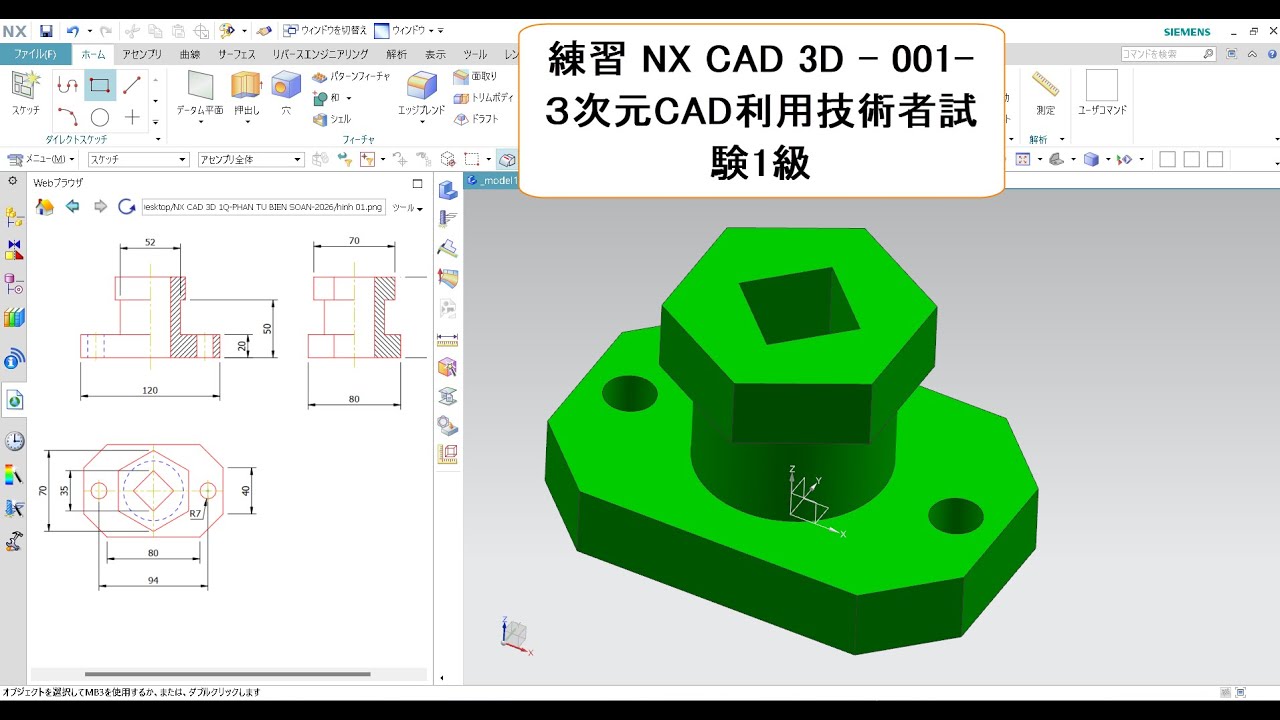
Task: Select the Rectangle sketch tool
Action: [100, 85]
